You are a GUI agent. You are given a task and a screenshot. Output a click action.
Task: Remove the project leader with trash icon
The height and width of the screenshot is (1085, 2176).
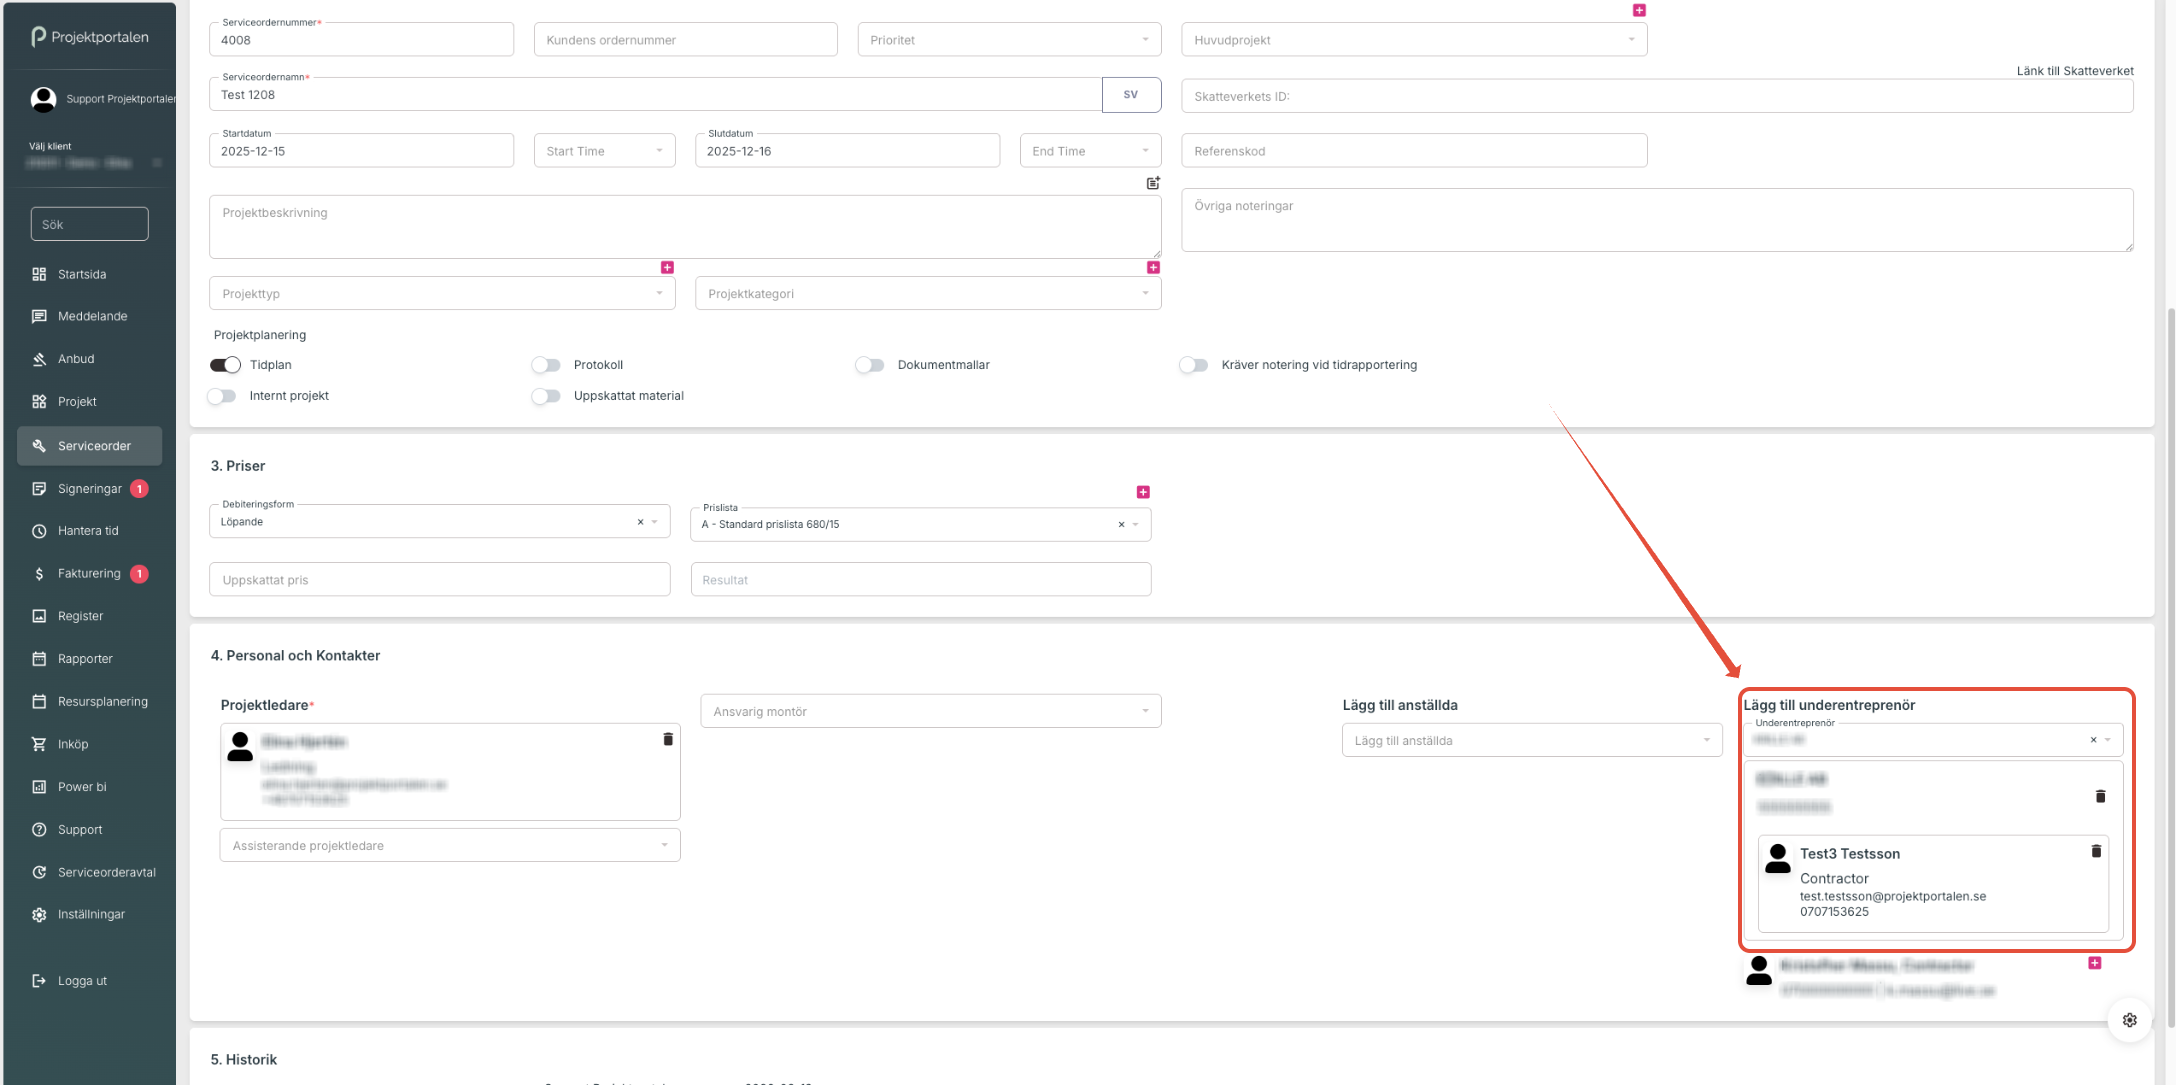tap(668, 739)
